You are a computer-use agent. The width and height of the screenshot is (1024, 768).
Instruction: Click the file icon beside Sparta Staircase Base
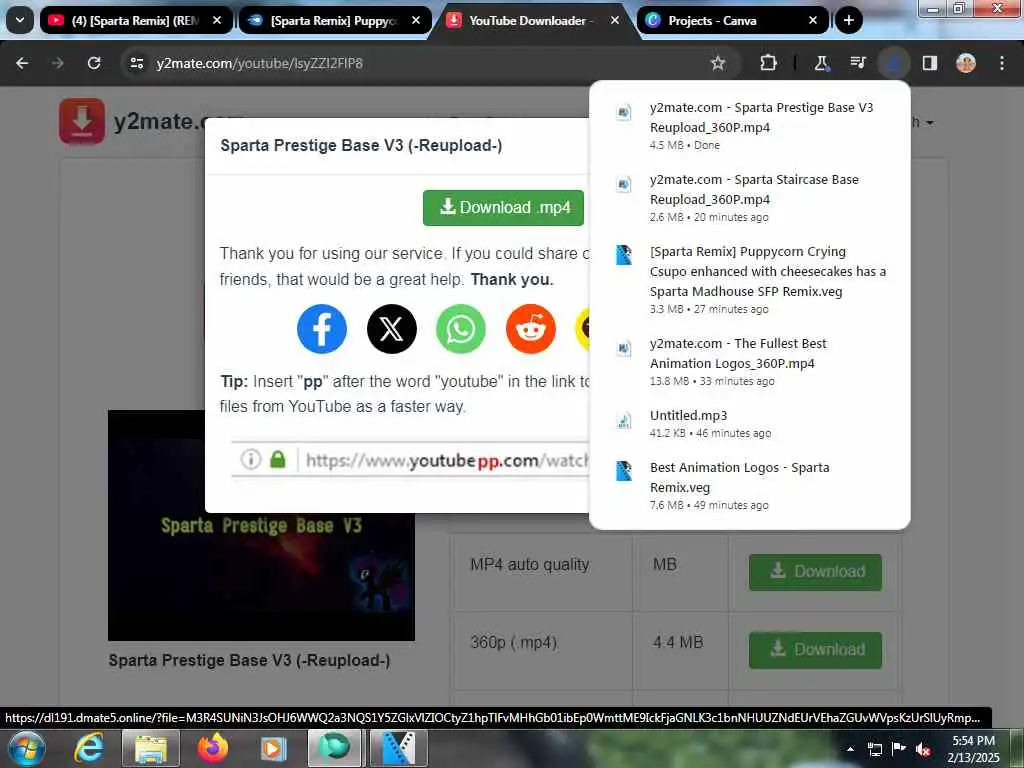624,184
